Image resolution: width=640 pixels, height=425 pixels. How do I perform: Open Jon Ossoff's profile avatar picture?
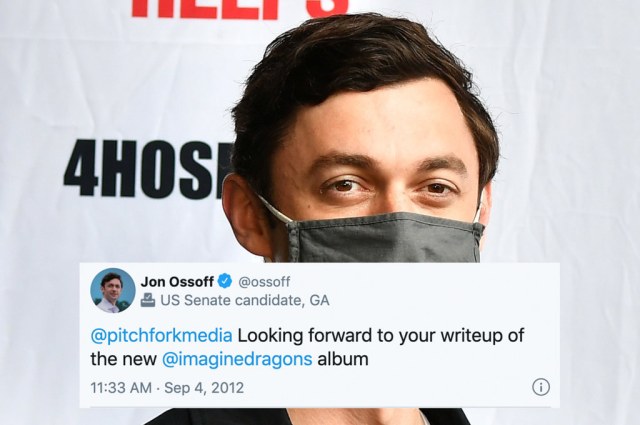(113, 290)
